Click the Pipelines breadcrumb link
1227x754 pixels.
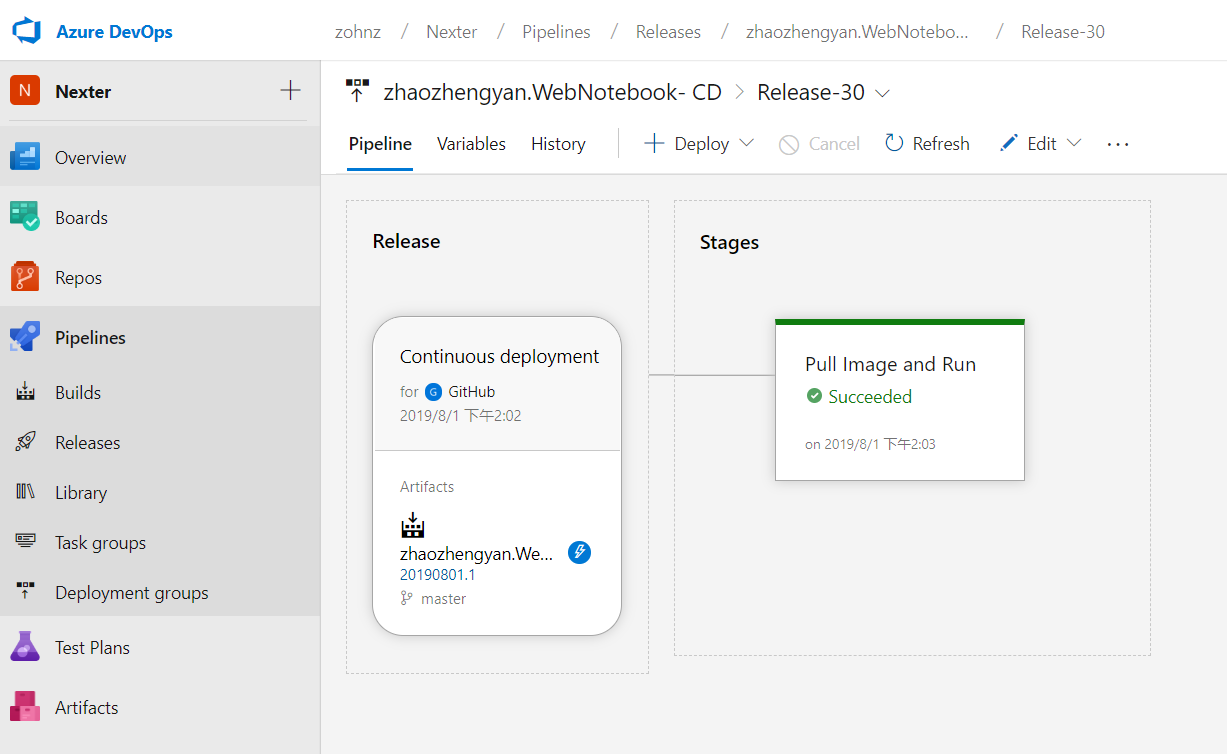pos(556,32)
